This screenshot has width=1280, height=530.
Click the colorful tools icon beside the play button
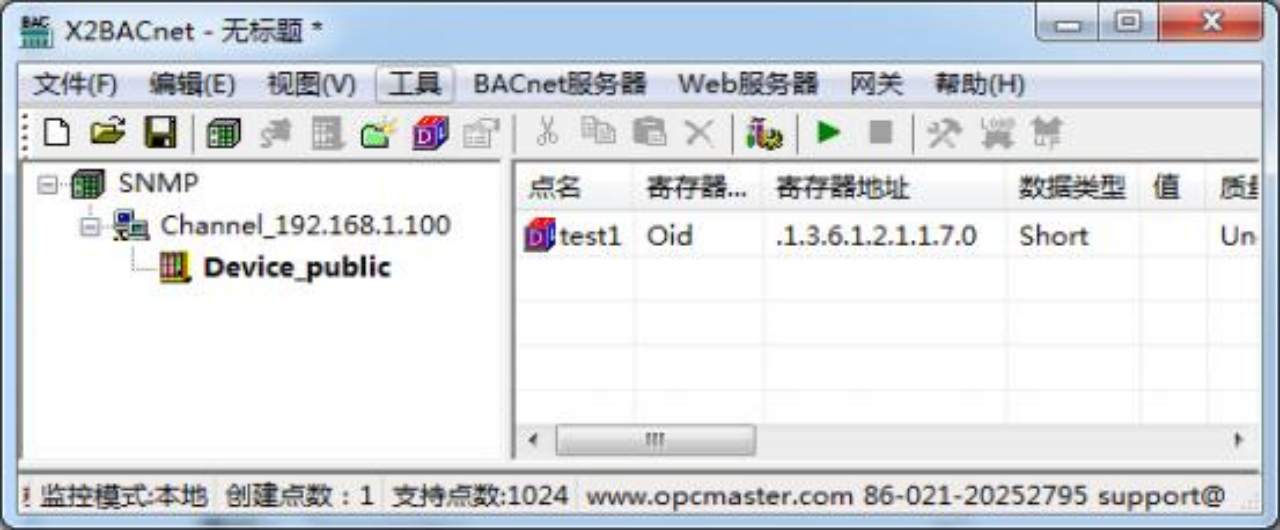[x=765, y=134]
